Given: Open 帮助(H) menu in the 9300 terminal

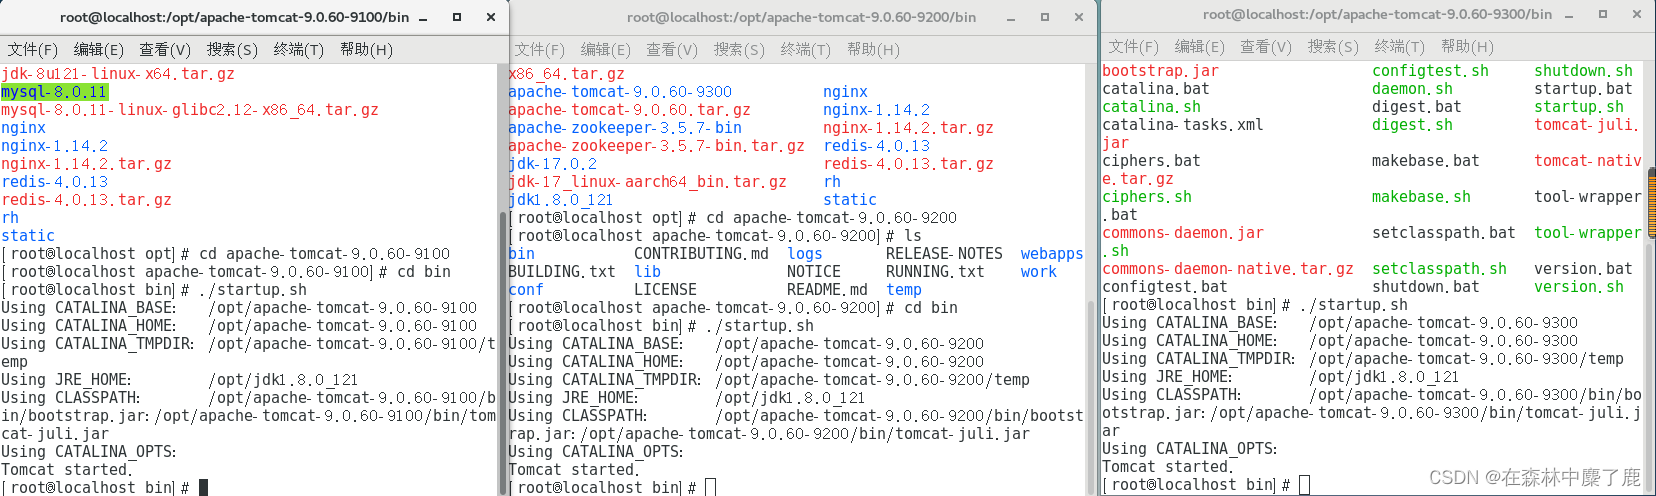Looking at the screenshot, I should click(1467, 46).
